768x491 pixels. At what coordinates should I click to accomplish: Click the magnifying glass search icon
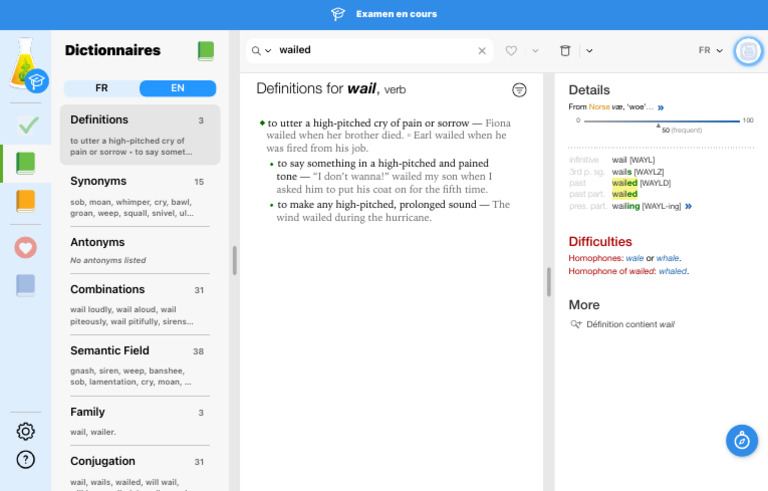click(256, 50)
